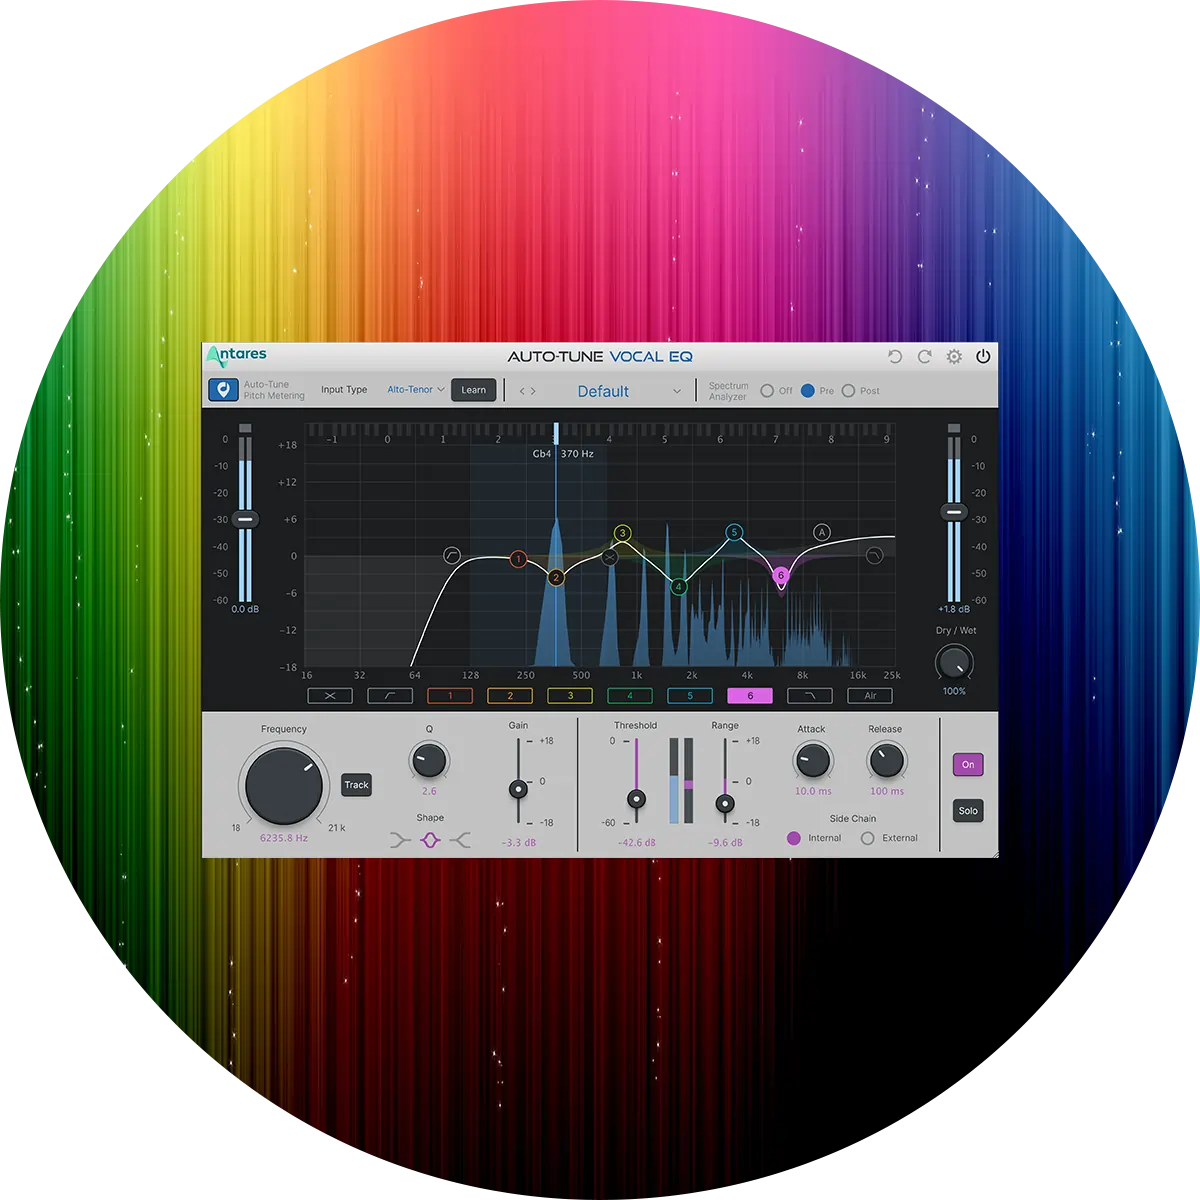Click the redo arrow icon
The image size is (1200, 1200).
pos(925,357)
